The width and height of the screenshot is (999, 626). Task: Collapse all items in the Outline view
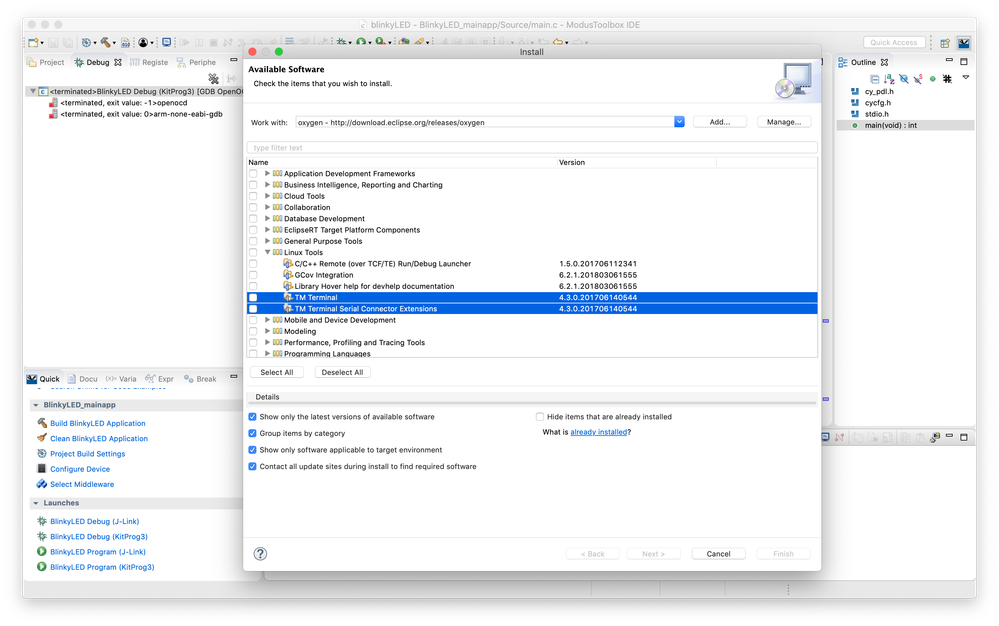pos(876,77)
